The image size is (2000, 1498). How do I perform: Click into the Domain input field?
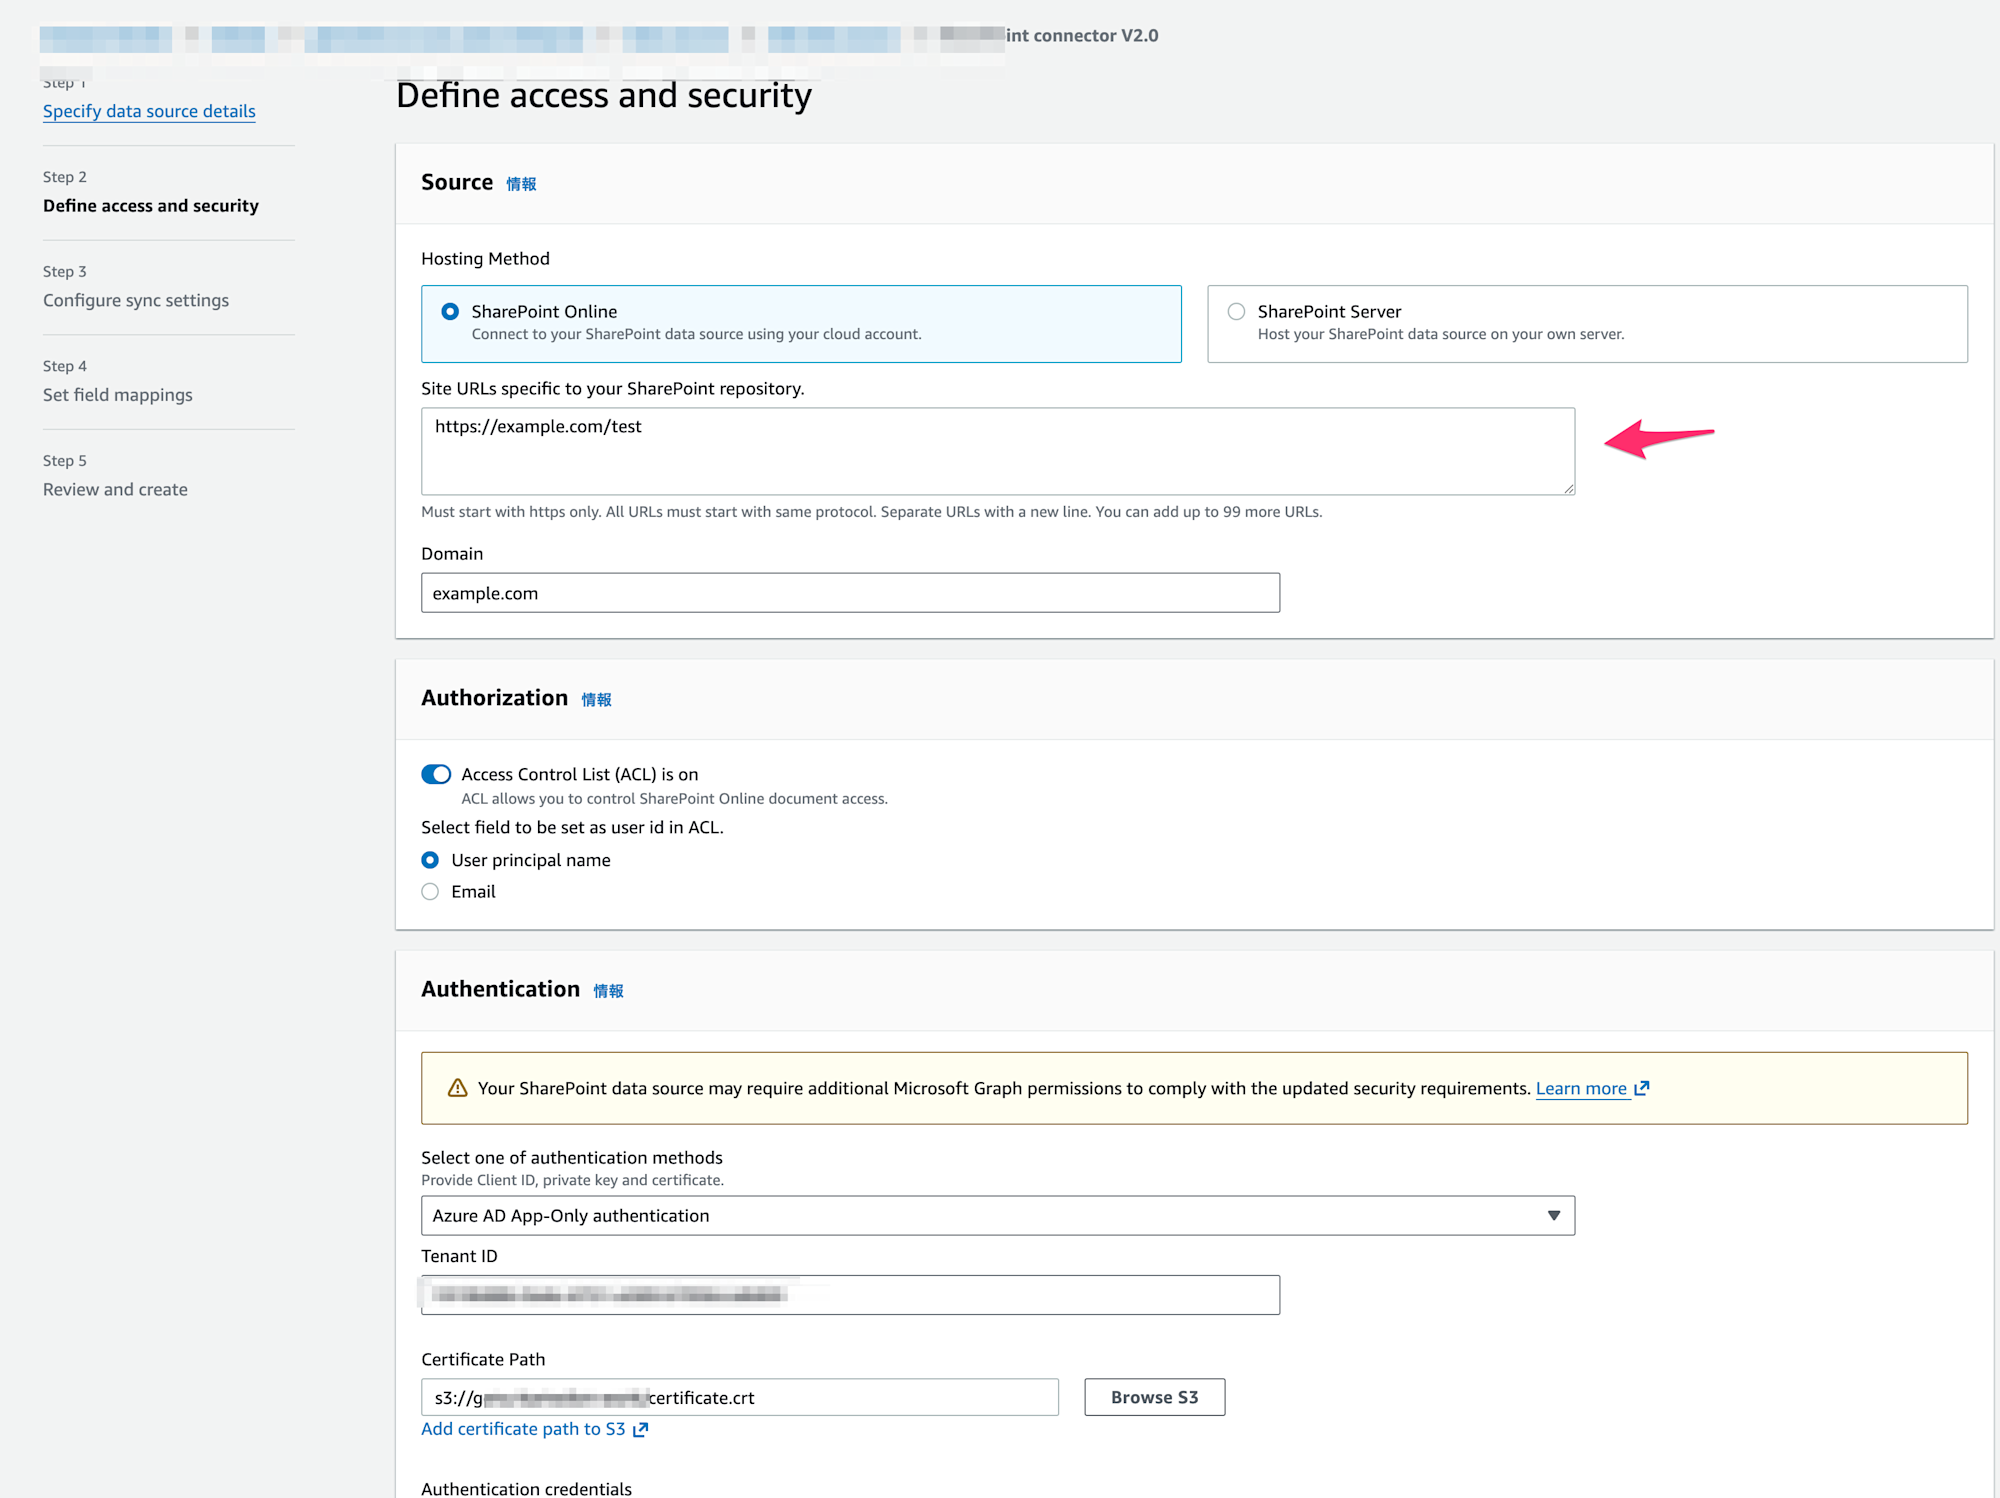[x=850, y=593]
